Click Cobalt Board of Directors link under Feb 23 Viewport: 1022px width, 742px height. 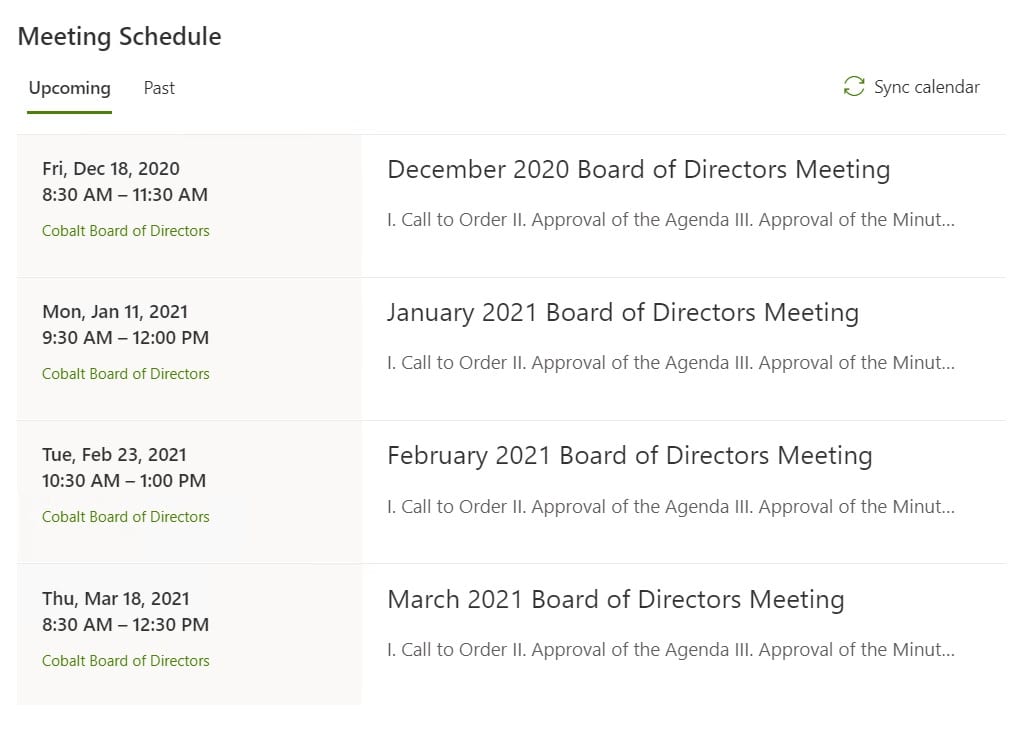[x=126, y=516]
